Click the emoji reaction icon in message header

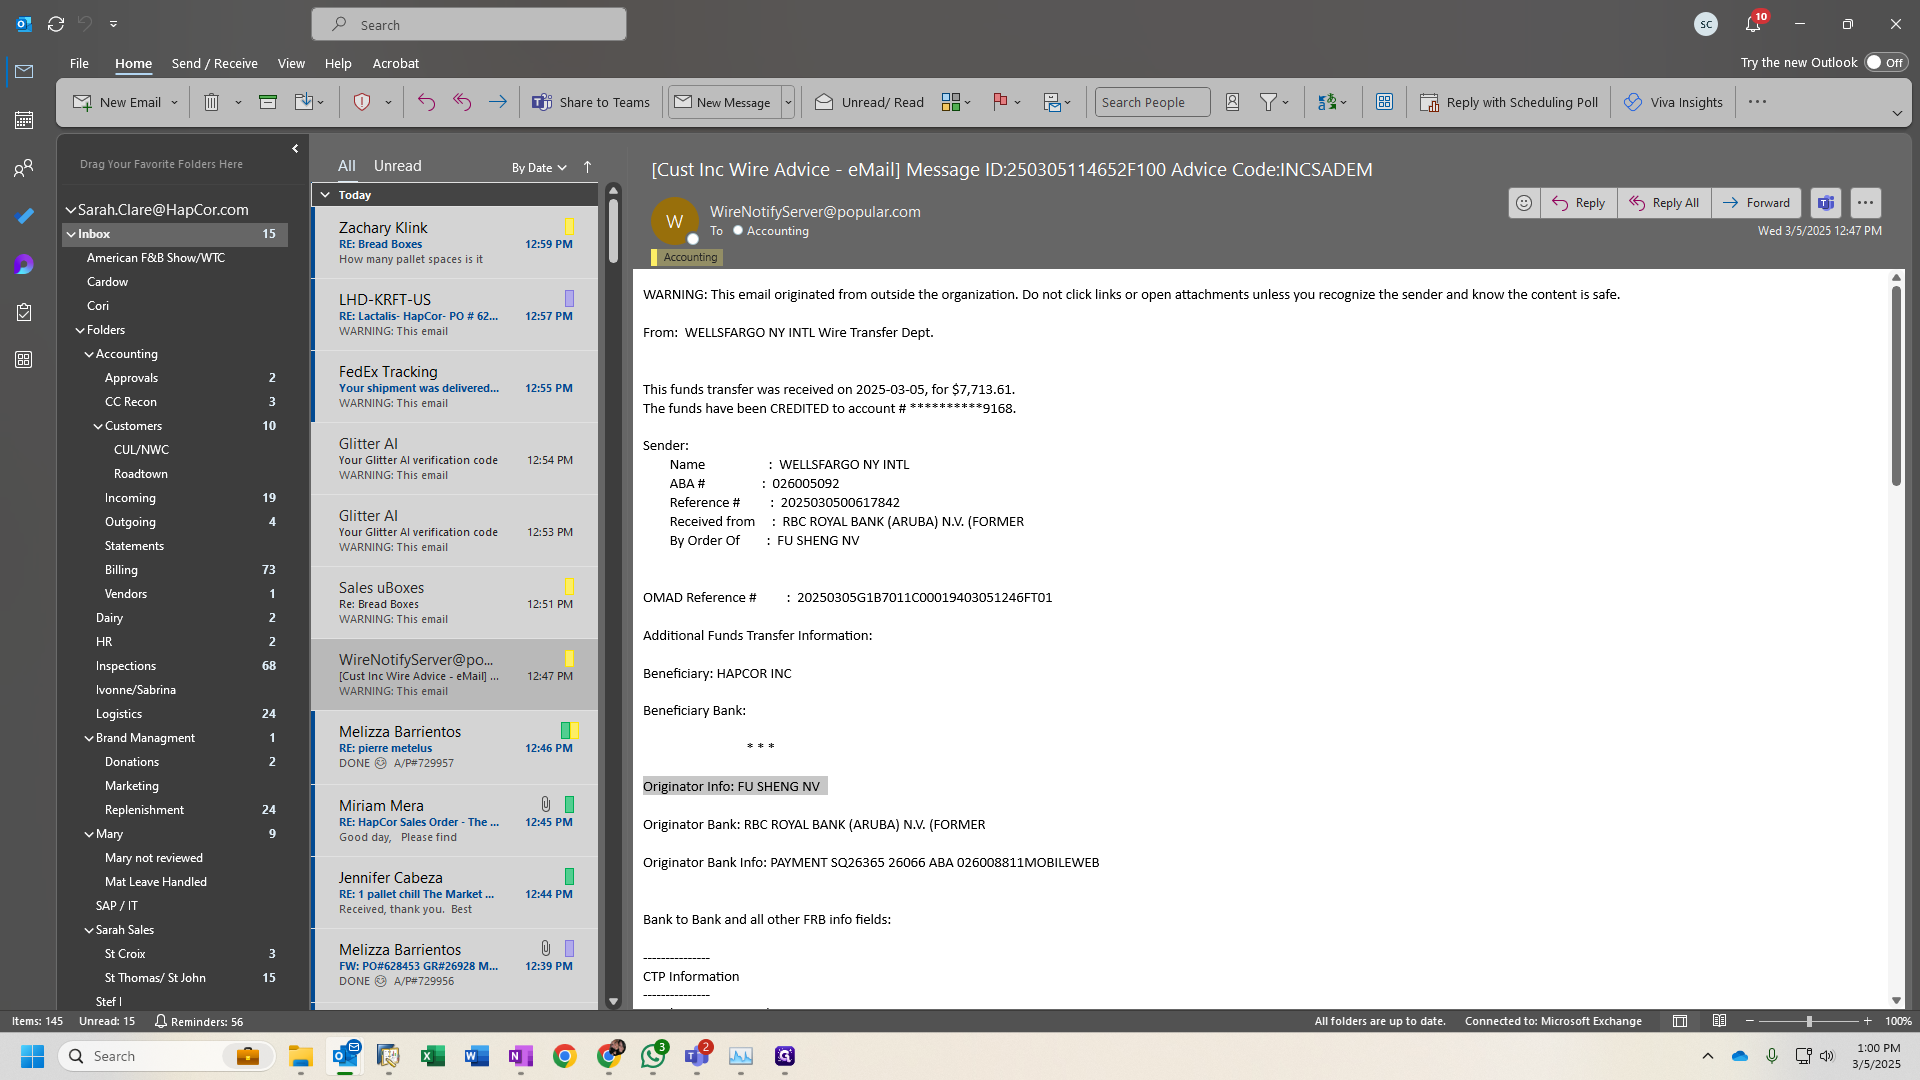point(1524,203)
